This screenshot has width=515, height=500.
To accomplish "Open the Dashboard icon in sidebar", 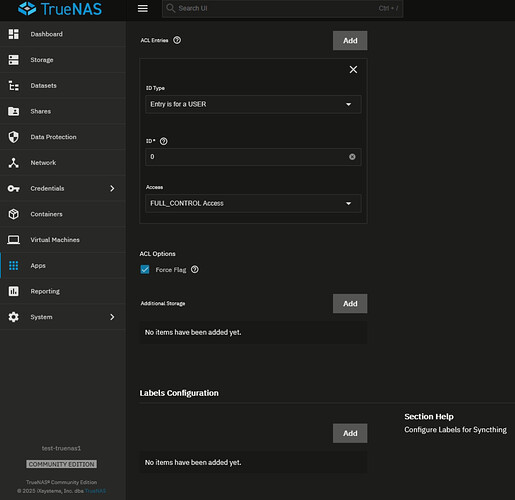I will pyautogui.click(x=14, y=34).
